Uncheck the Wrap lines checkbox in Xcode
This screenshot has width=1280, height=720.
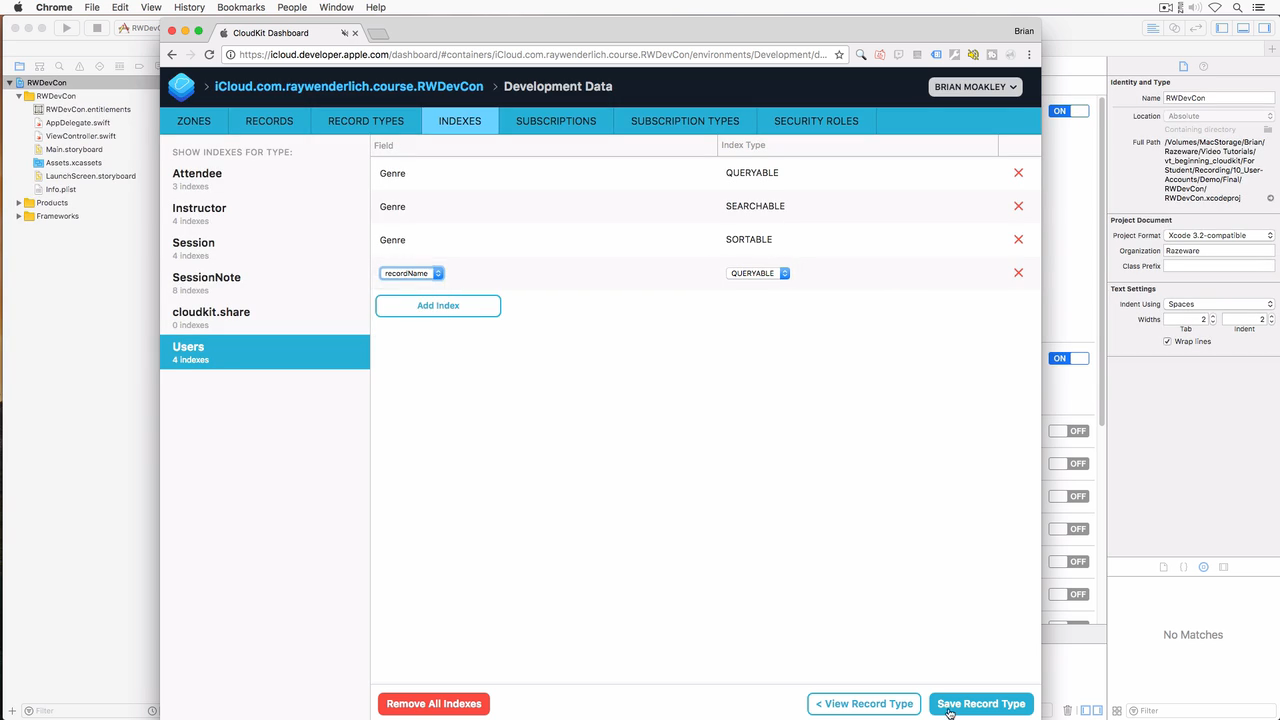[x=1167, y=342]
